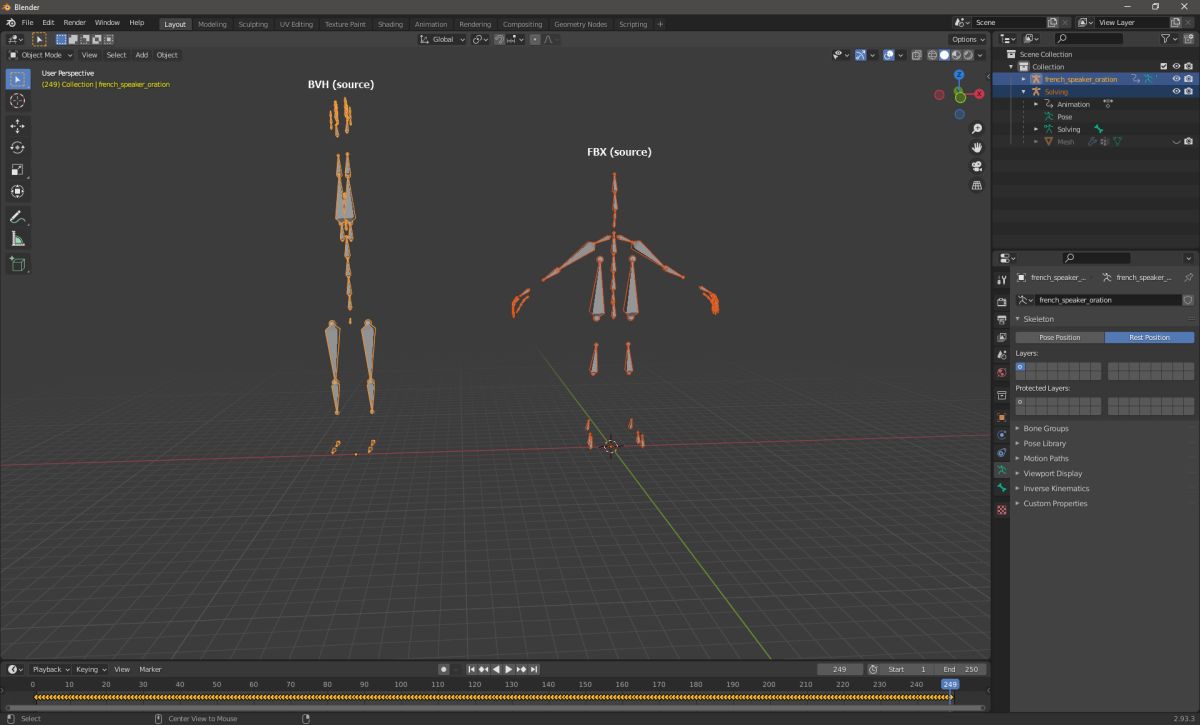
Task: Jump to the timeline end frame
Action: point(534,669)
